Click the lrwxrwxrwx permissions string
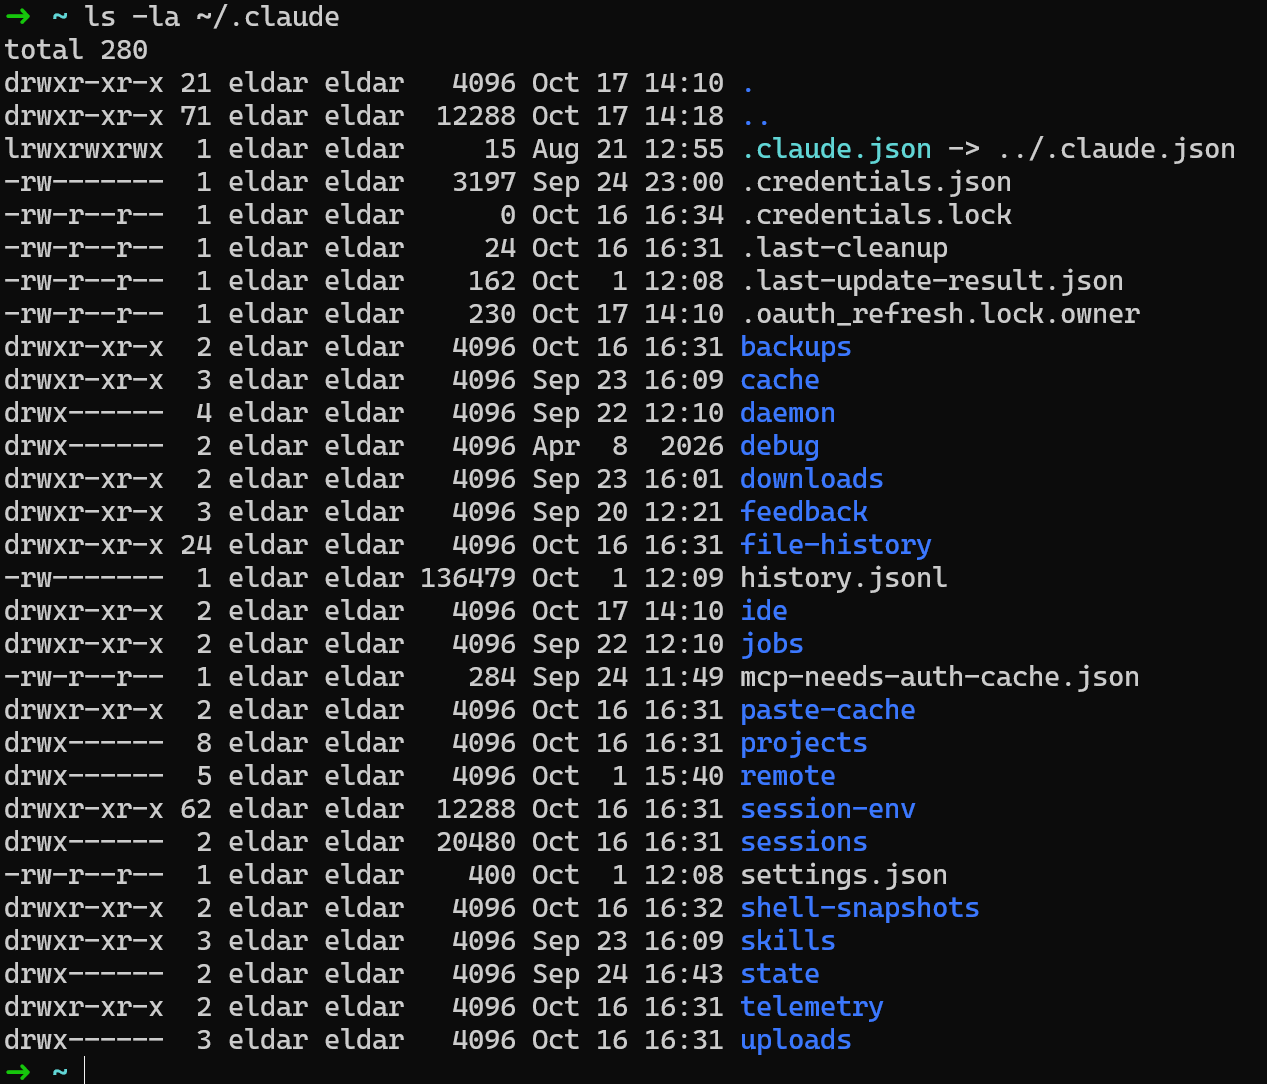Screen dimensions: 1267x1084 point(84,149)
